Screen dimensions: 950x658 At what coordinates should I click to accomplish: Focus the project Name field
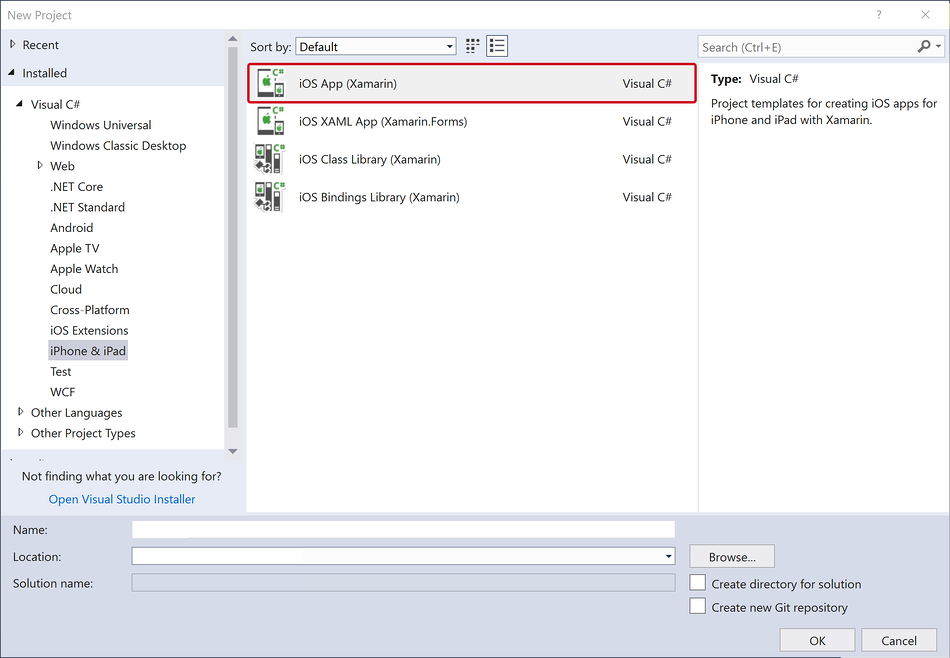(x=403, y=529)
